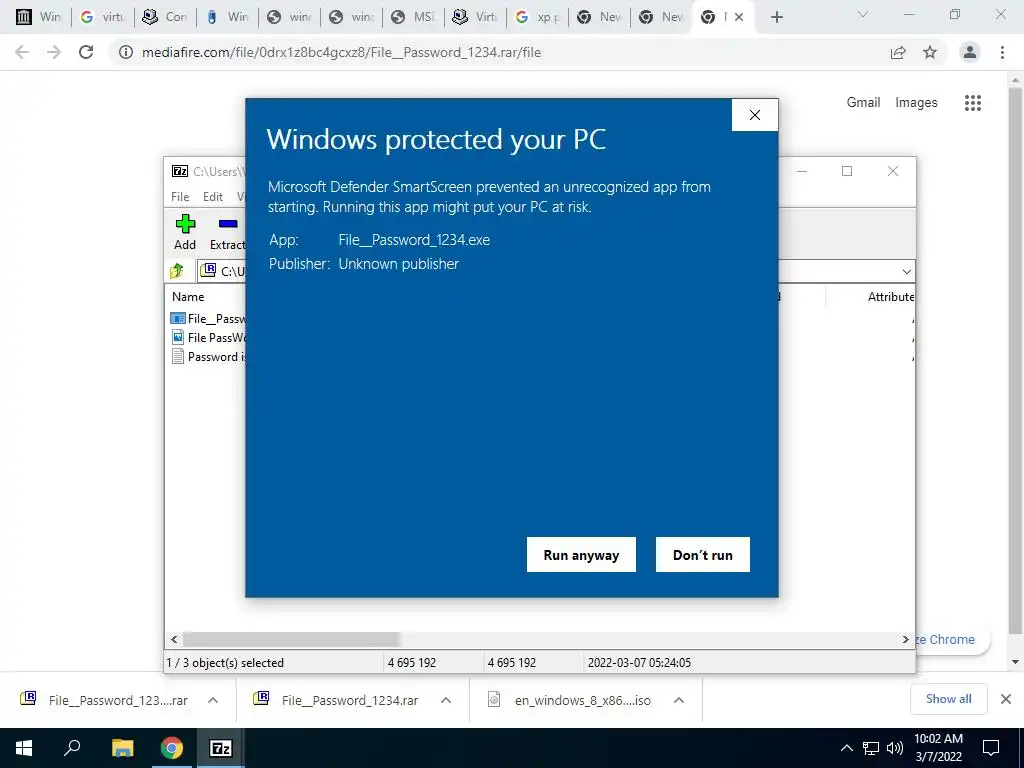Click the 7-Zip horizontal scrollbar thumb
Screen dimensions: 1024x768
(x=291, y=639)
